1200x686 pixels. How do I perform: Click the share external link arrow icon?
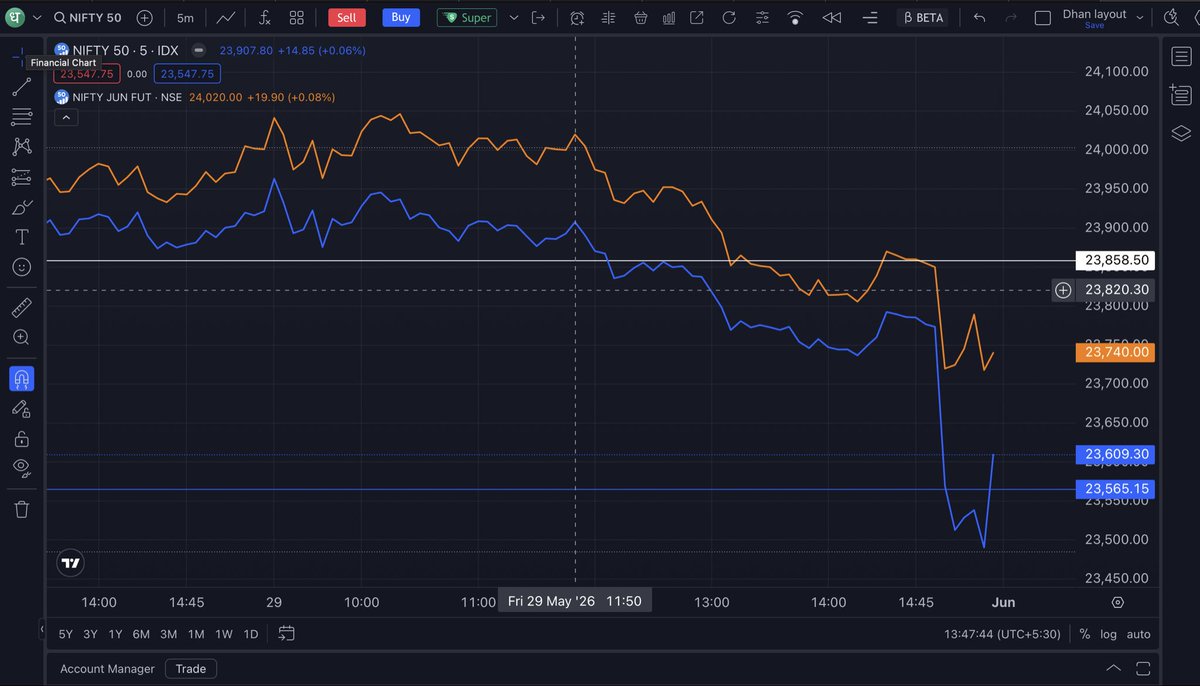(x=697, y=17)
